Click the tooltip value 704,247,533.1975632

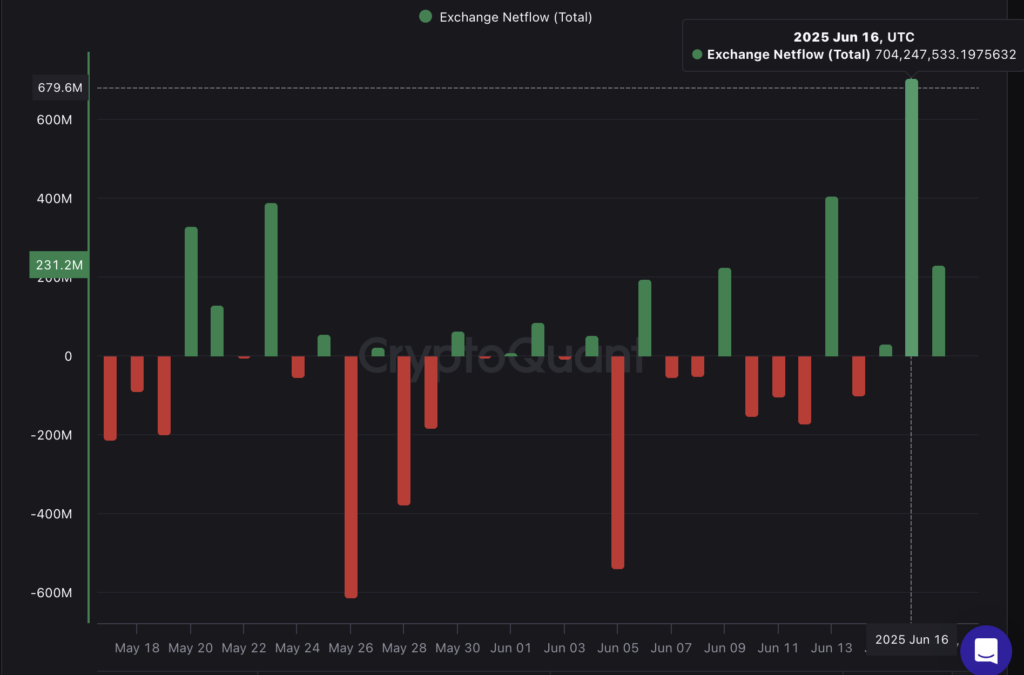[945, 54]
